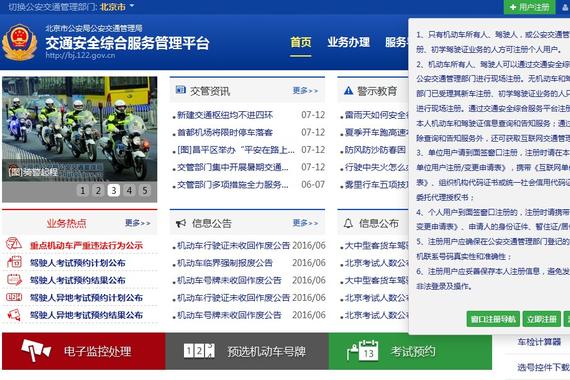
Task: Open 驾驶人考试预约计划公布 link
Action: [x=77, y=263]
